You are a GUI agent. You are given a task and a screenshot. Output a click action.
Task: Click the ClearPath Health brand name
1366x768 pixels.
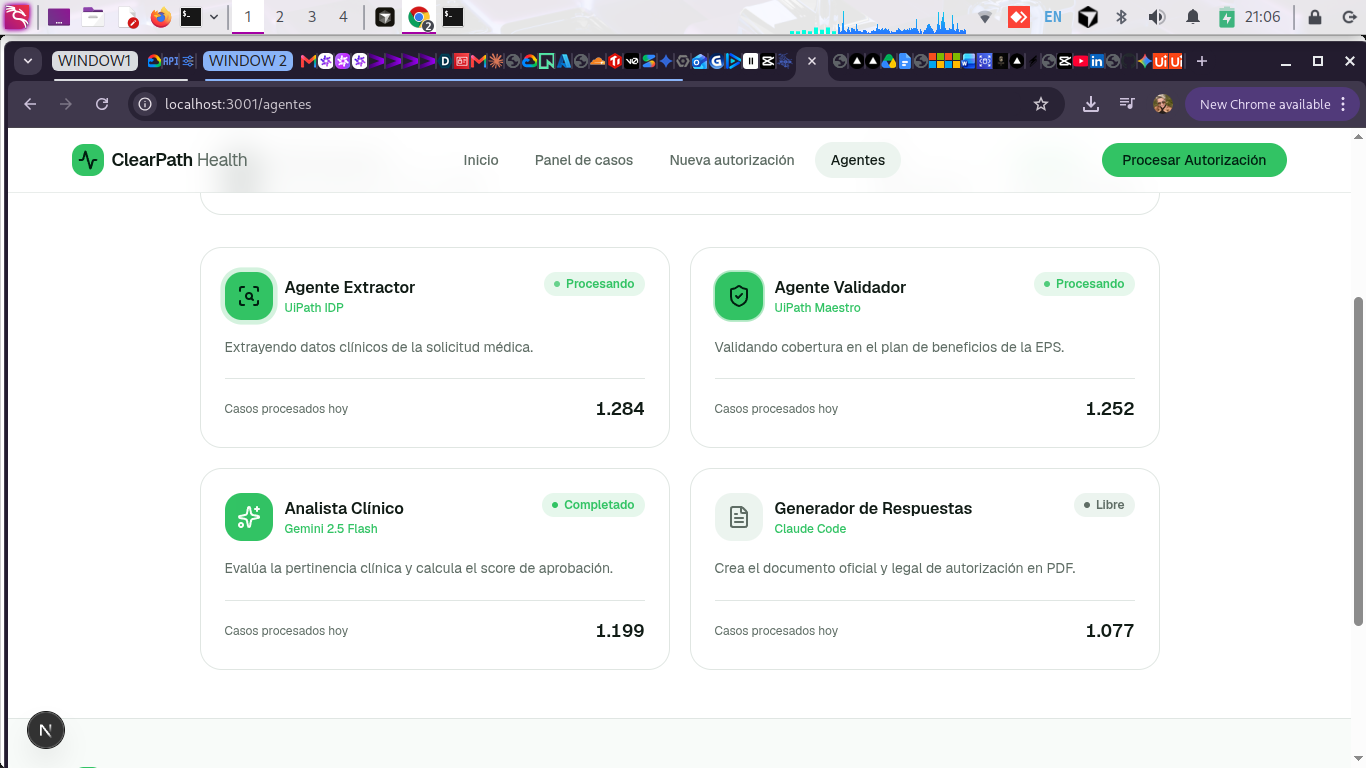click(179, 160)
